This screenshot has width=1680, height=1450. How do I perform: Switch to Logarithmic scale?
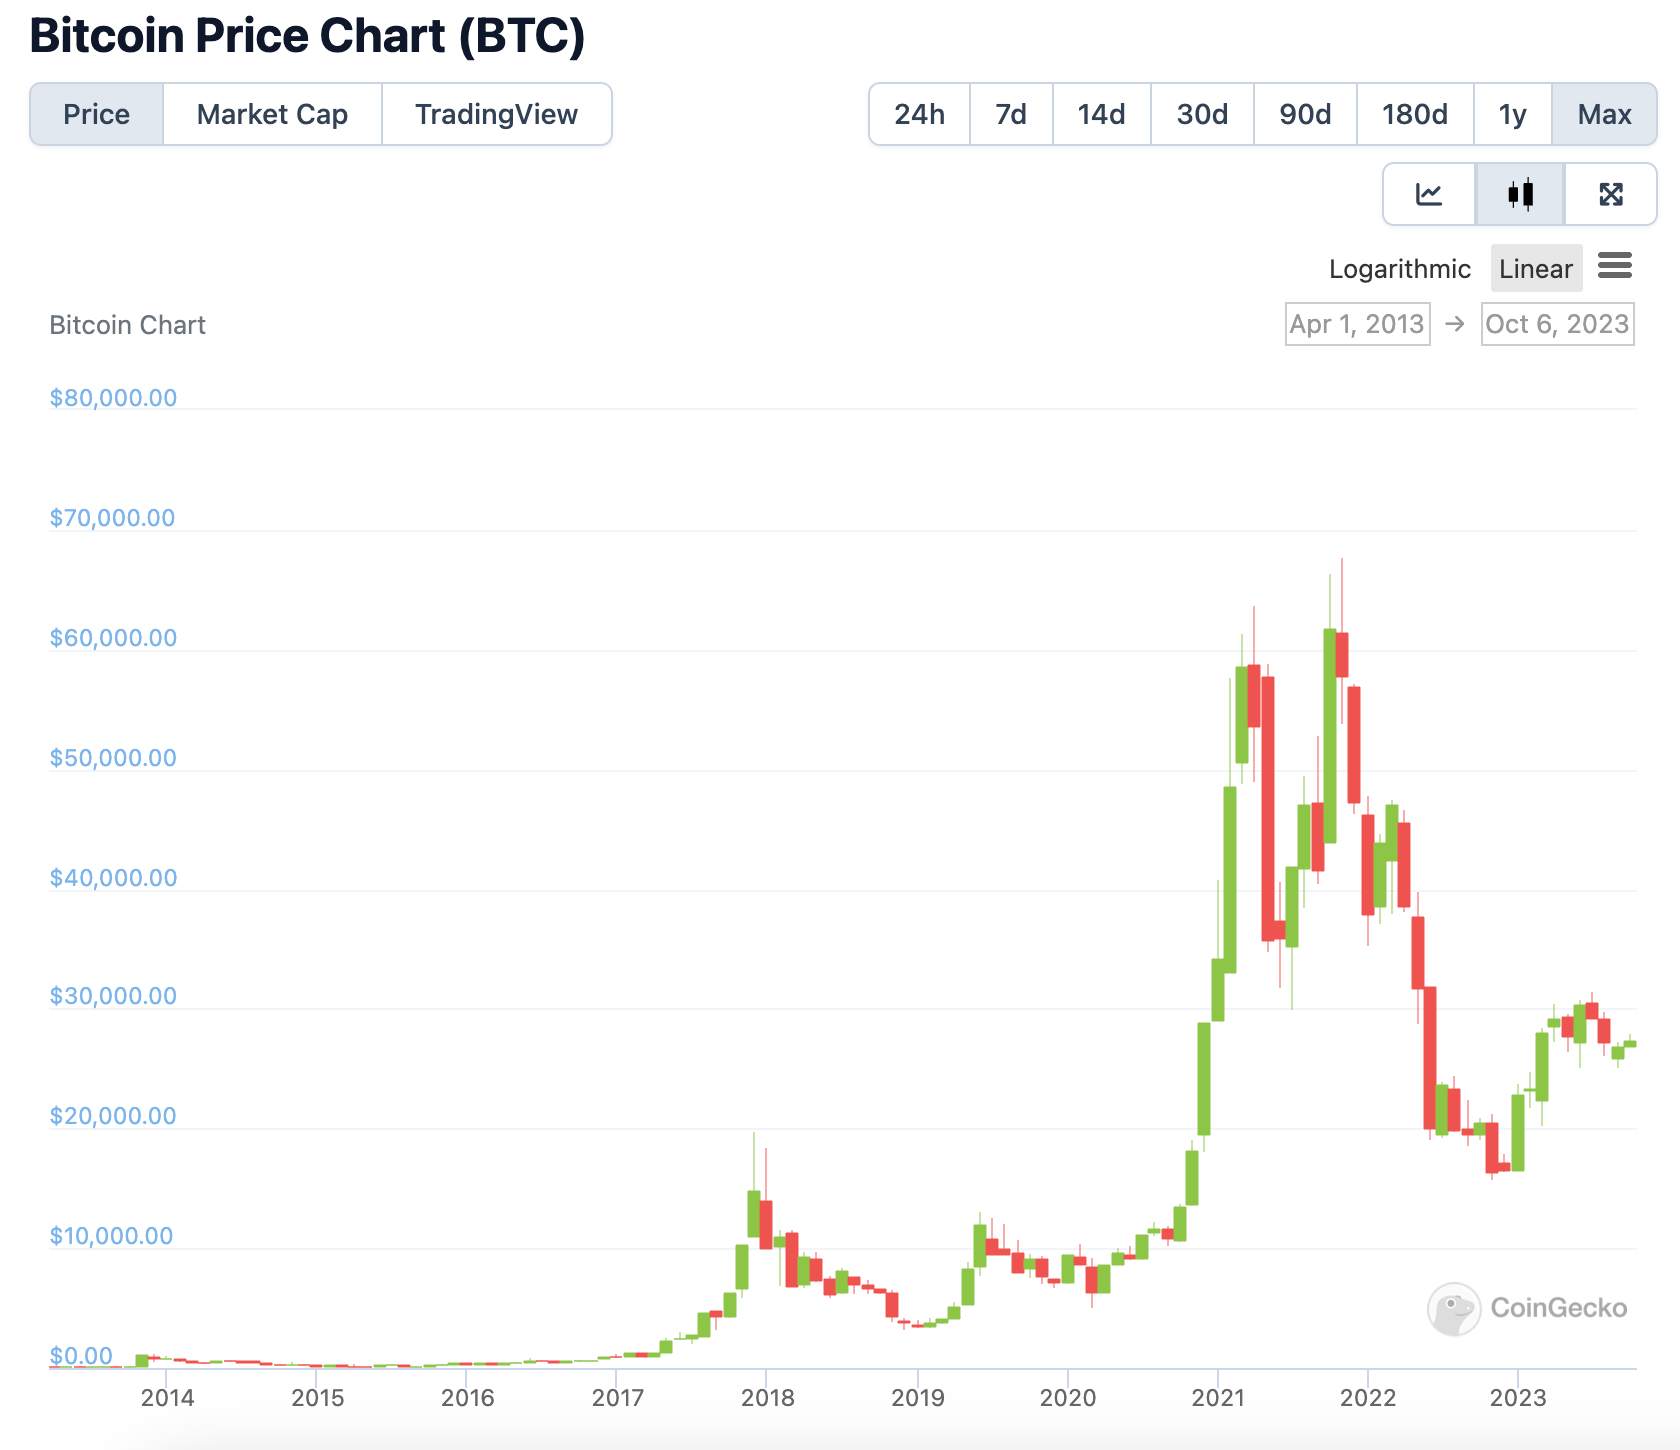click(x=1400, y=268)
